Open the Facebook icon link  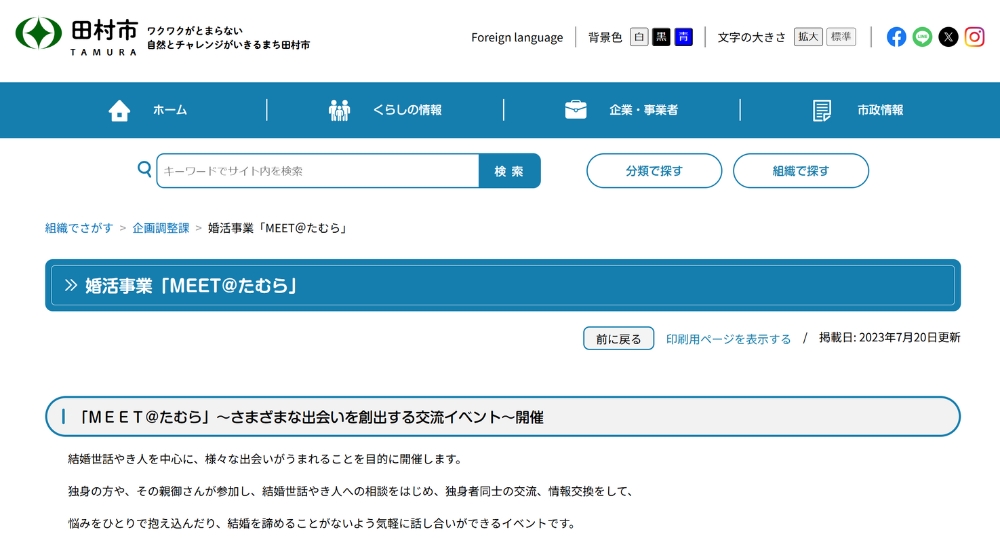click(x=897, y=37)
